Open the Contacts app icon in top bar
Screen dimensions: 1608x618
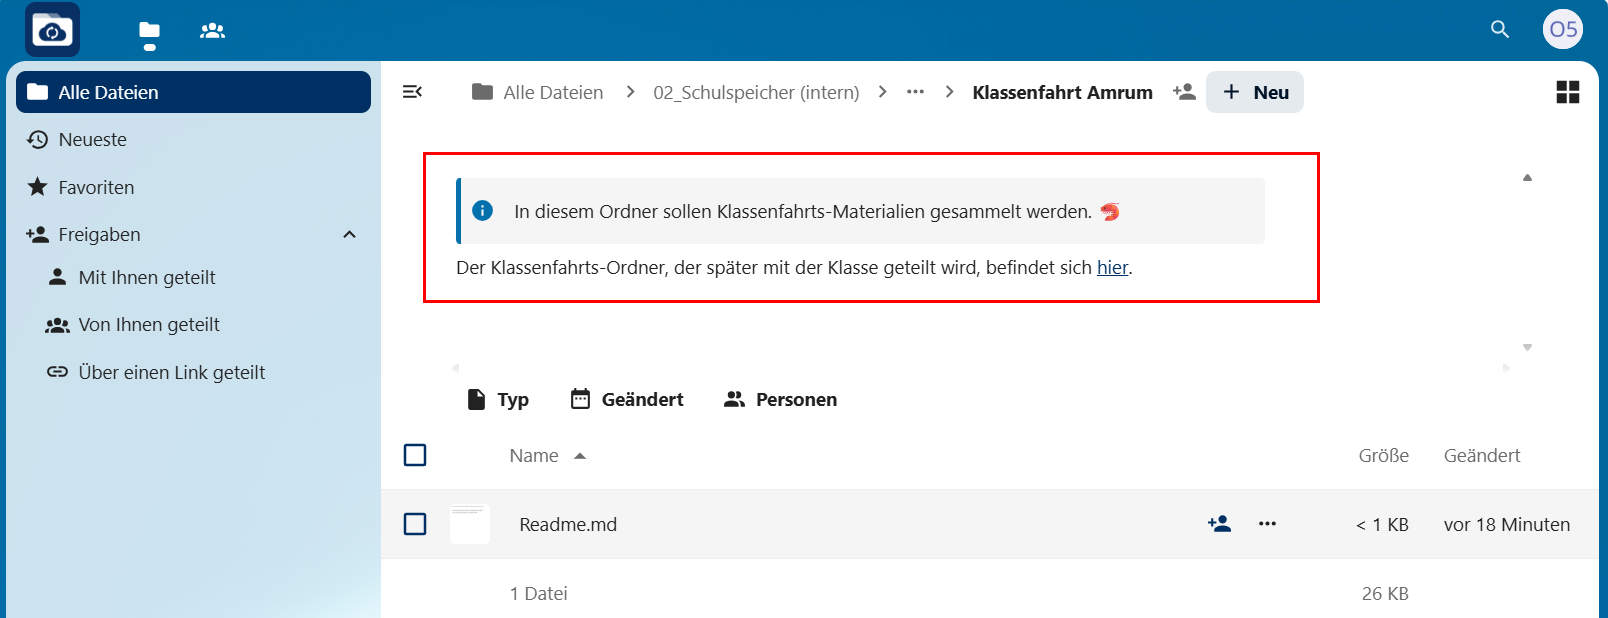pyautogui.click(x=212, y=31)
